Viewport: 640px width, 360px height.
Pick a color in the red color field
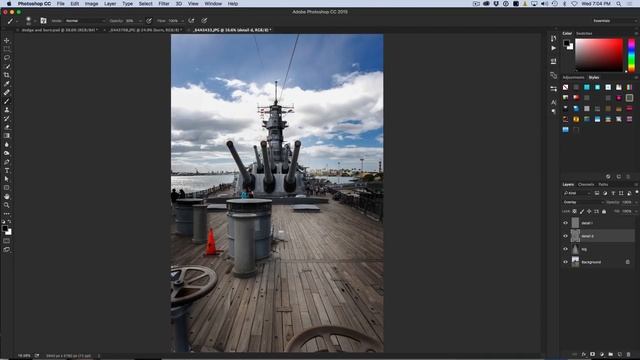599,55
